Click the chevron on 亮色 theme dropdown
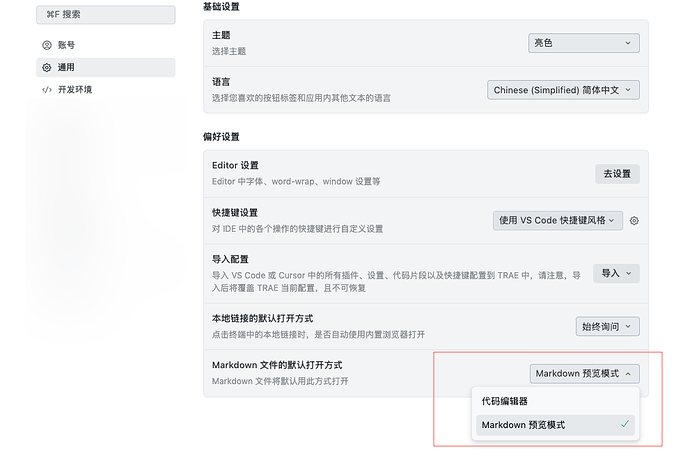This screenshot has width=690, height=451. pos(628,43)
